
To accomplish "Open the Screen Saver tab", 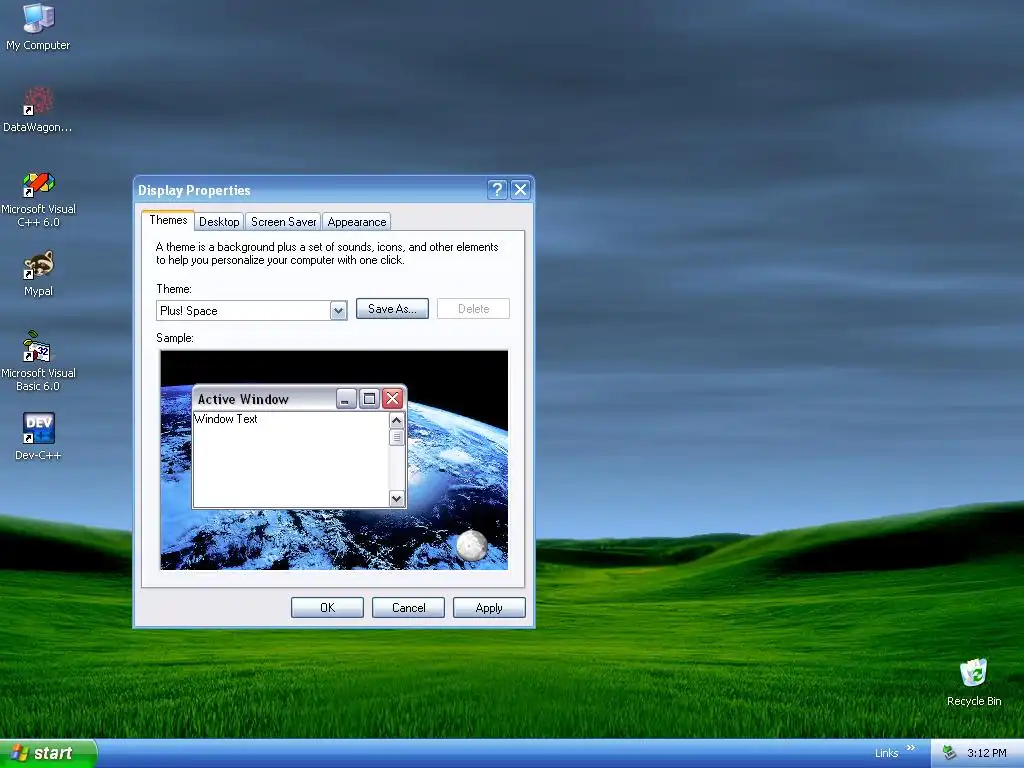I will point(283,222).
